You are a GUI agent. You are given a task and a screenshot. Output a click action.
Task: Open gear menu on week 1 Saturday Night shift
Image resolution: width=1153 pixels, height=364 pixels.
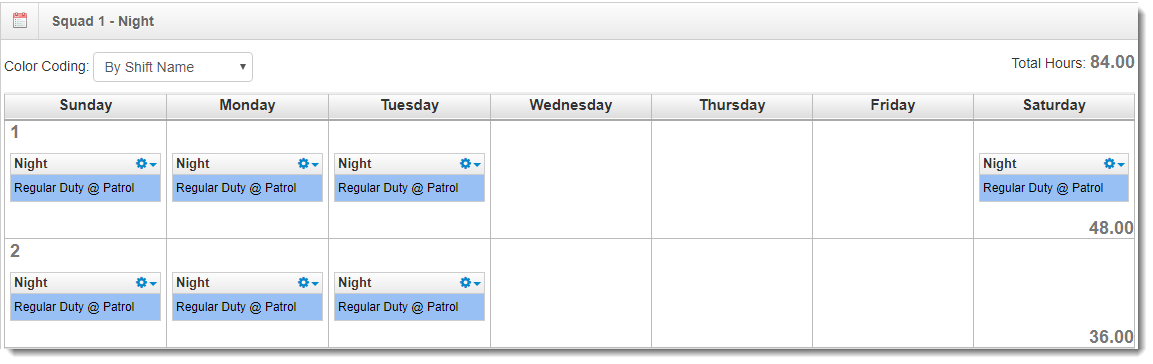click(x=1115, y=164)
